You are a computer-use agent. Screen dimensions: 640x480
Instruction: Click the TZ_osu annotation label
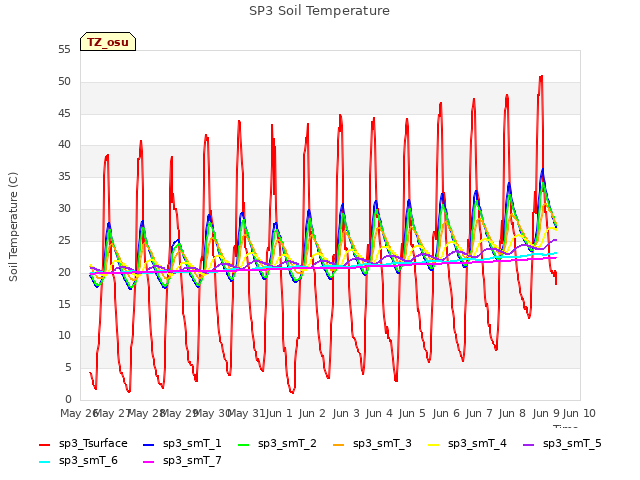[x=108, y=42]
